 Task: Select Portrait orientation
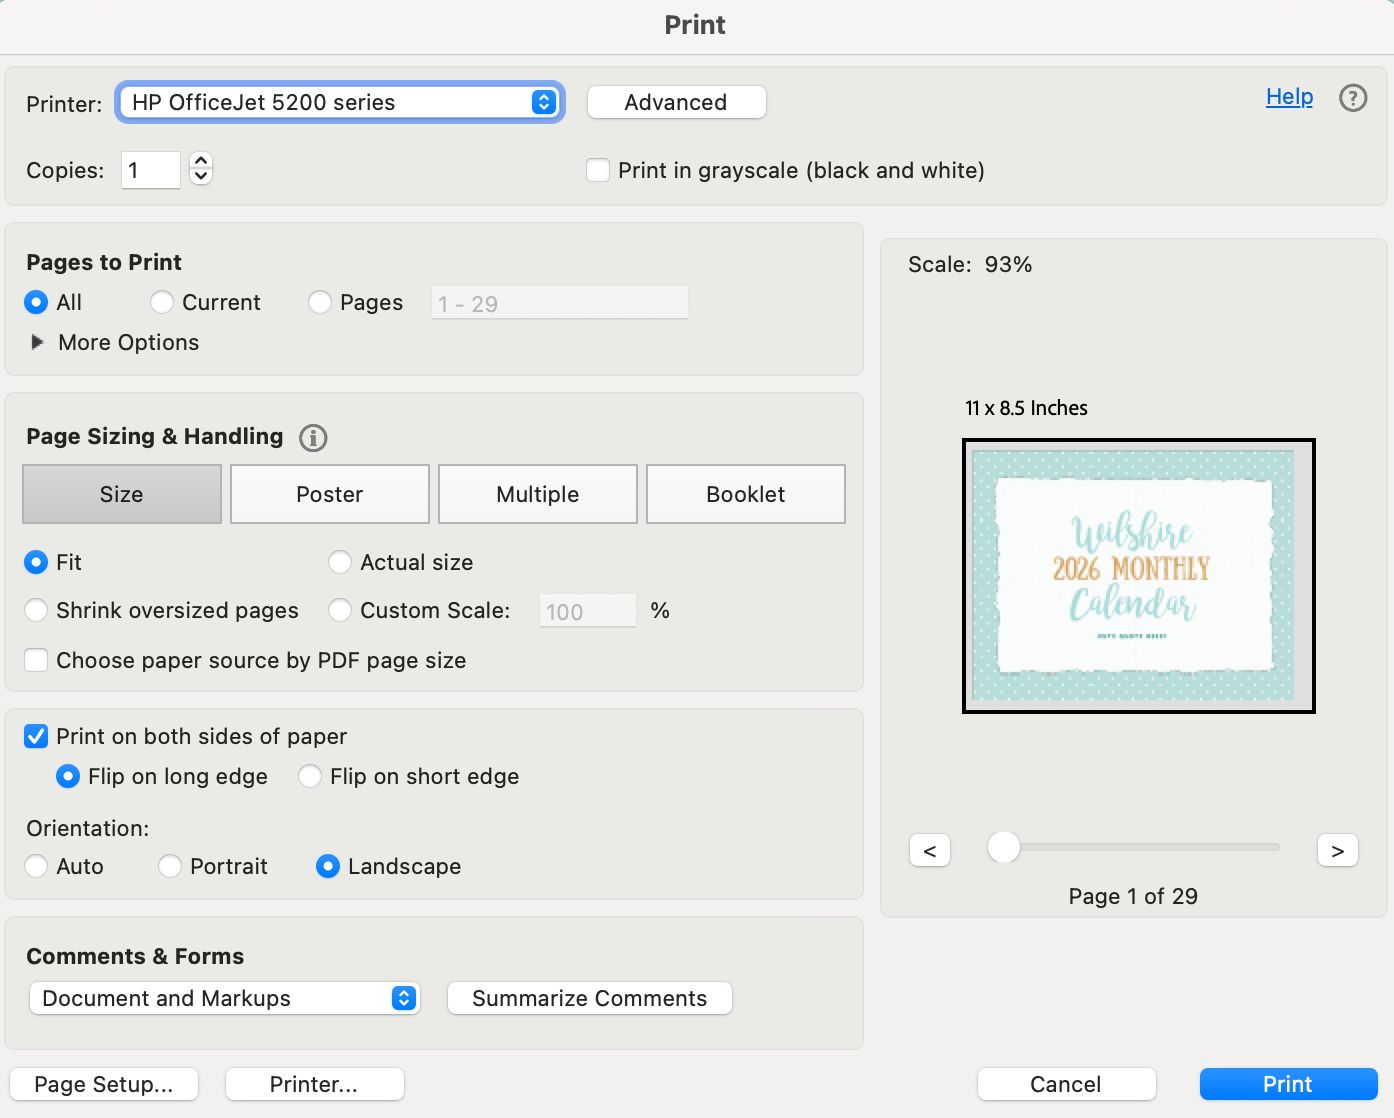[x=170, y=866]
